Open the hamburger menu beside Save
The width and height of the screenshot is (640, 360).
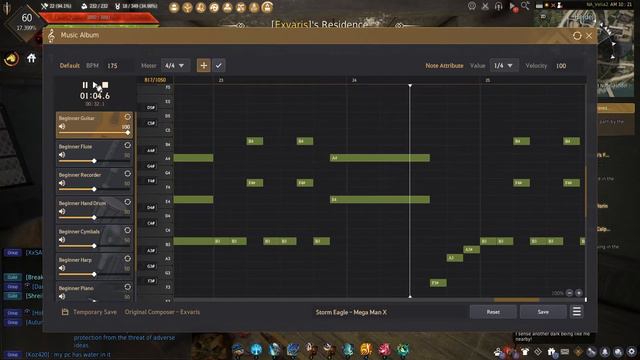(577, 312)
